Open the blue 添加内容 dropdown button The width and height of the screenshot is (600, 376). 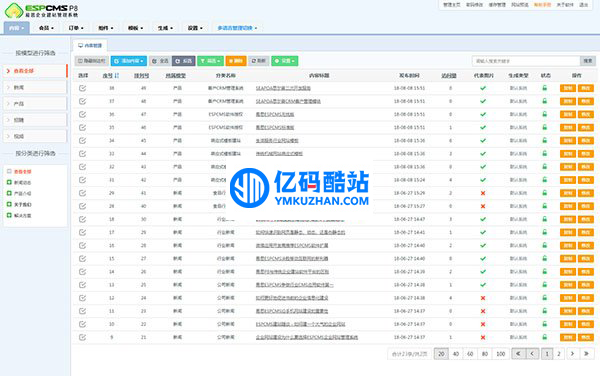(x=129, y=61)
